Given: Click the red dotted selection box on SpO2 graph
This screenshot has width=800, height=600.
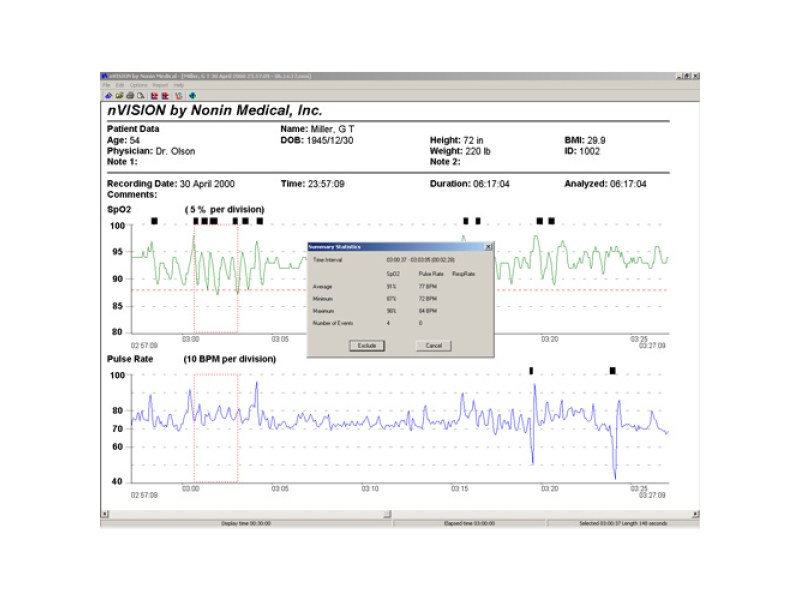Looking at the screenshot, I should tap(216, 279).
